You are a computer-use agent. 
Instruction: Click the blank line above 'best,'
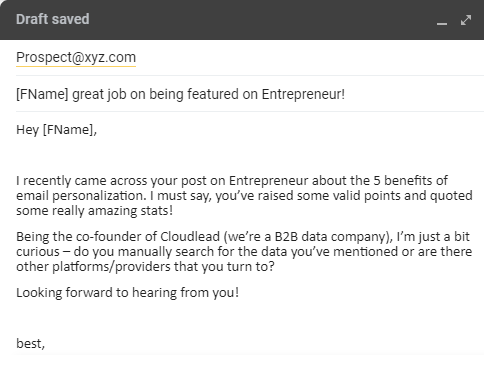(250, 318)
